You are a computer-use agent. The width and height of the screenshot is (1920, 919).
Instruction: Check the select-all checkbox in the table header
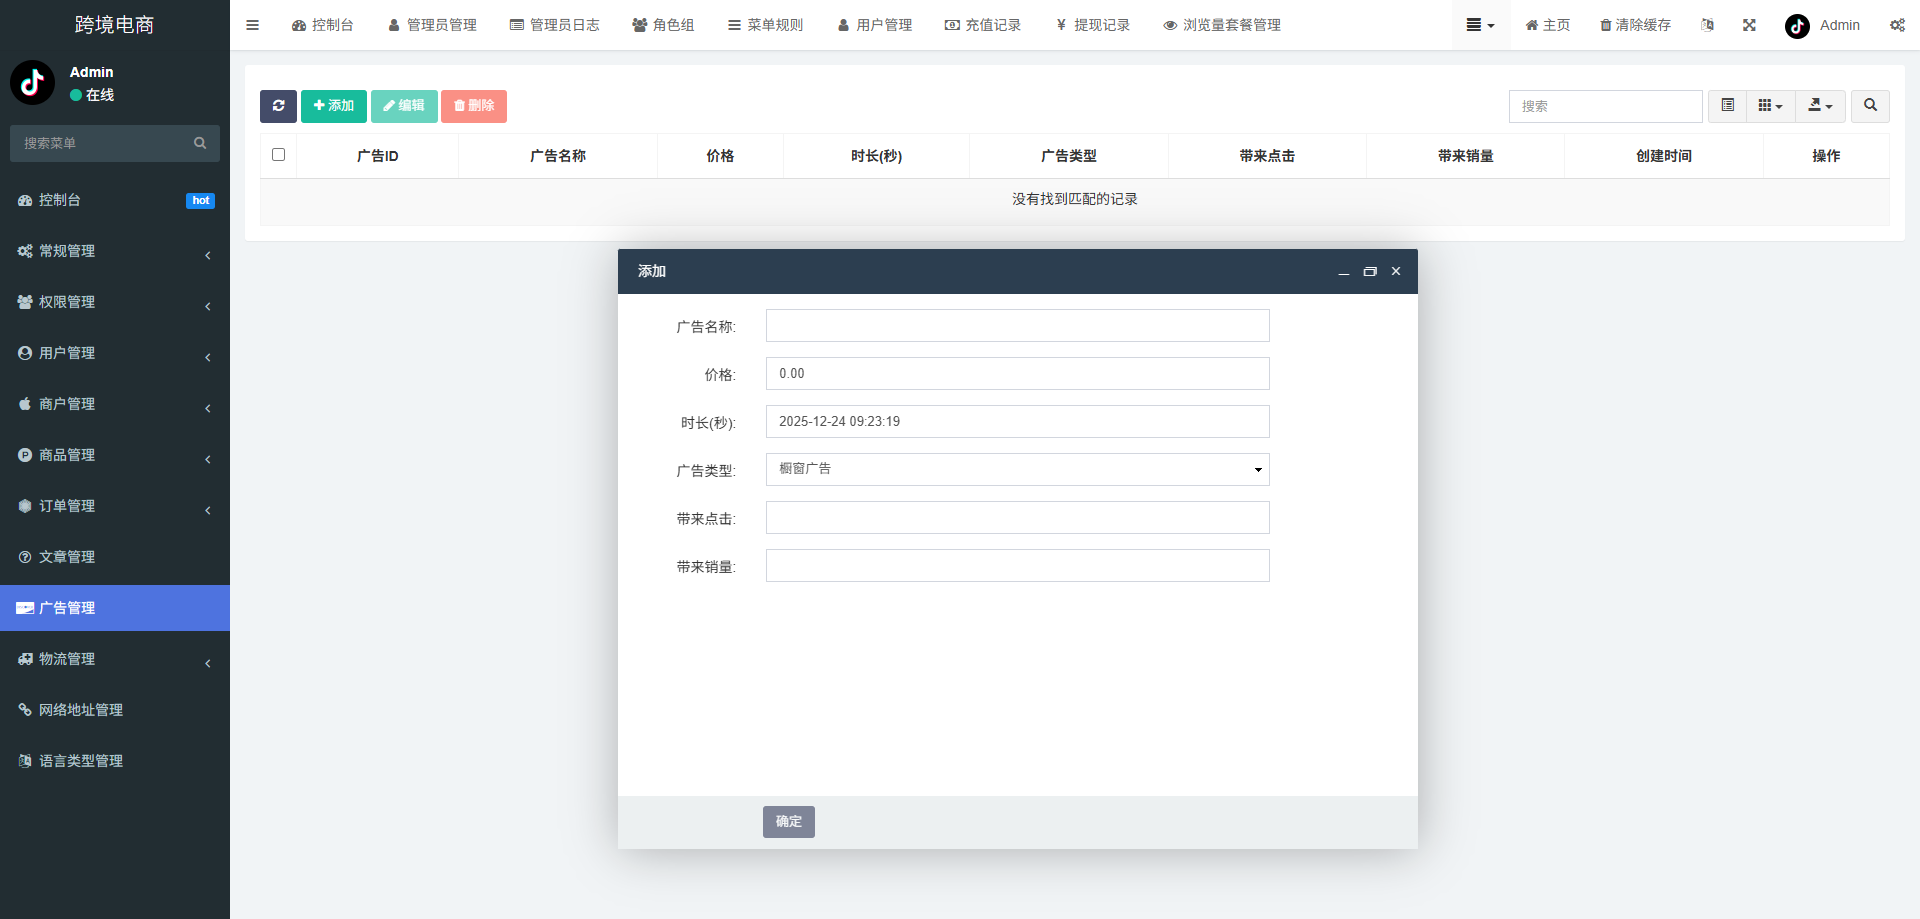278,155
